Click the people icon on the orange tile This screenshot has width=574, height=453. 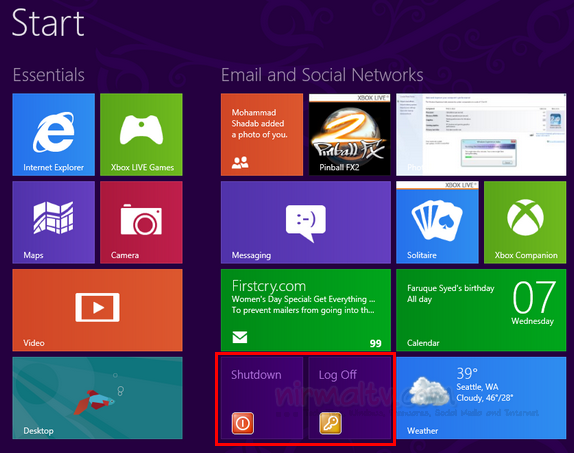pyautogui.click(x=240, y=162)
